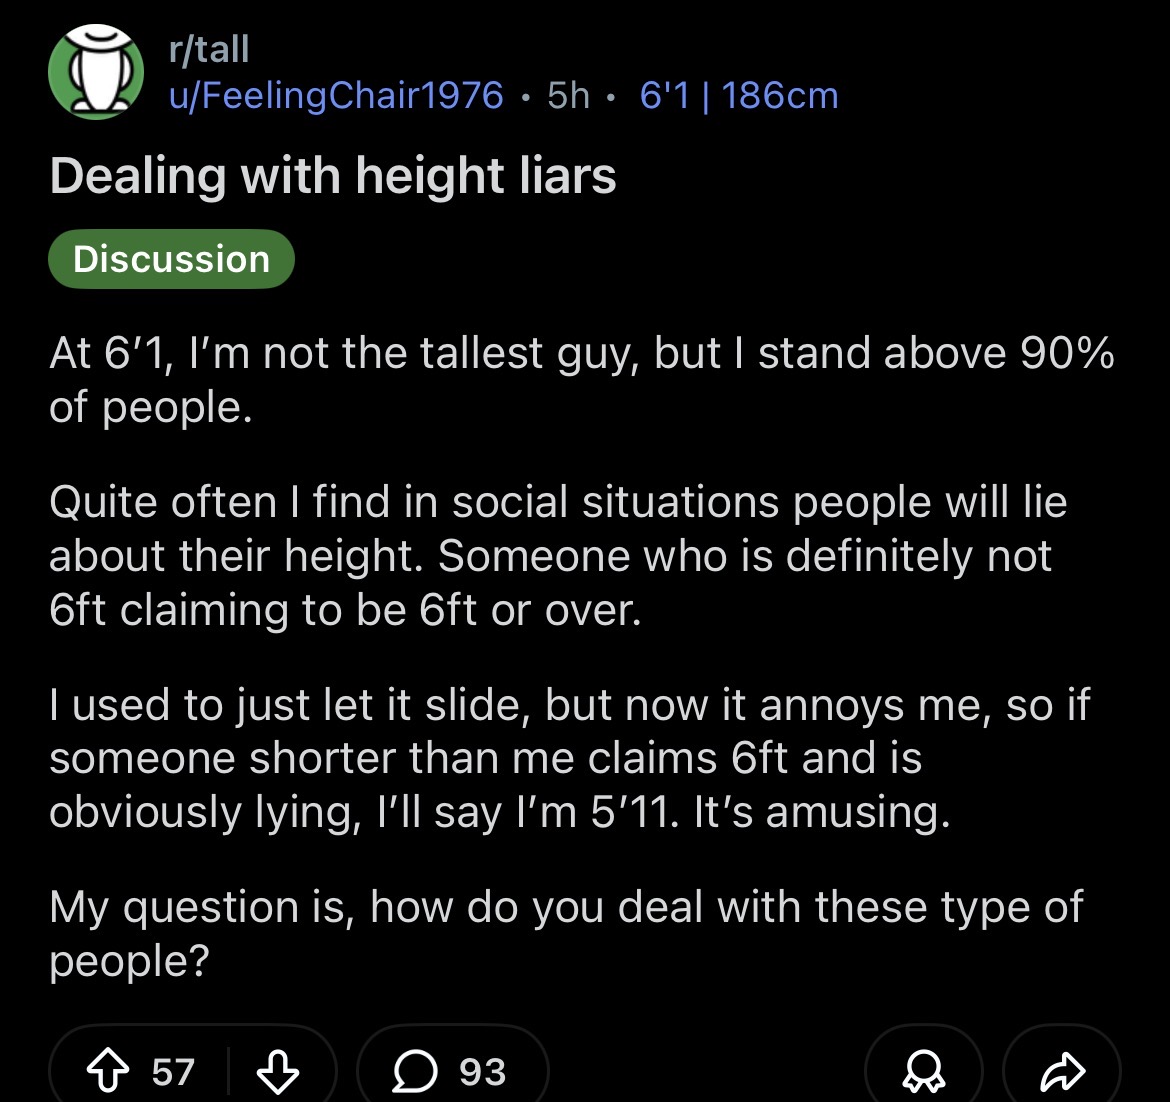The height and width of the screenshot is (1102, 1170).
Task: Tap the 57 vote count
Action: 173,1072
